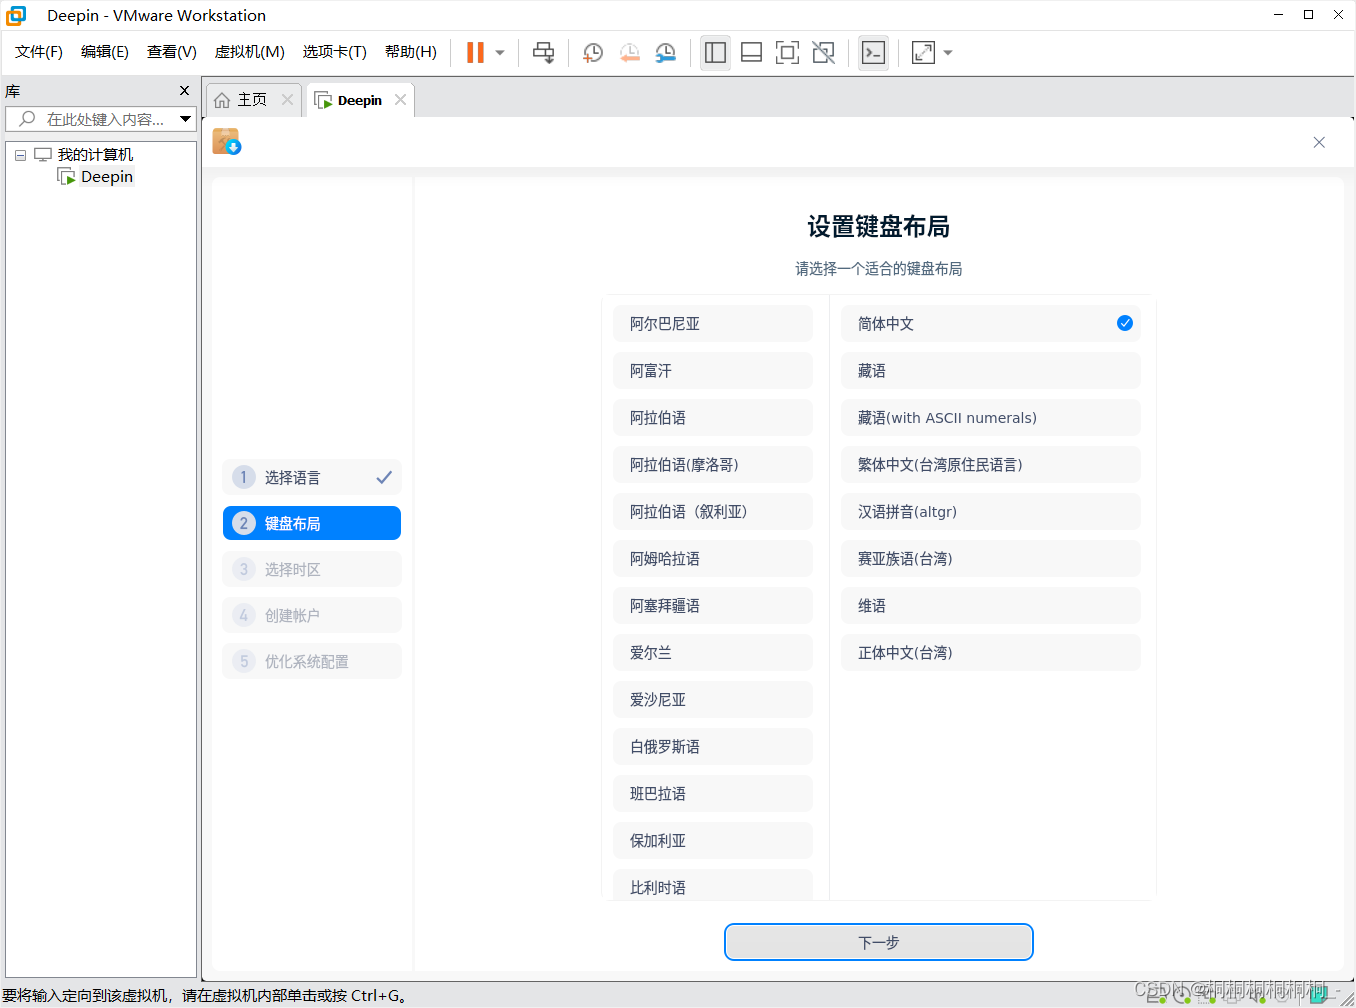
Task: Select 繁体中文(台湾原住民语言) variant
Action: coord(991,464)
